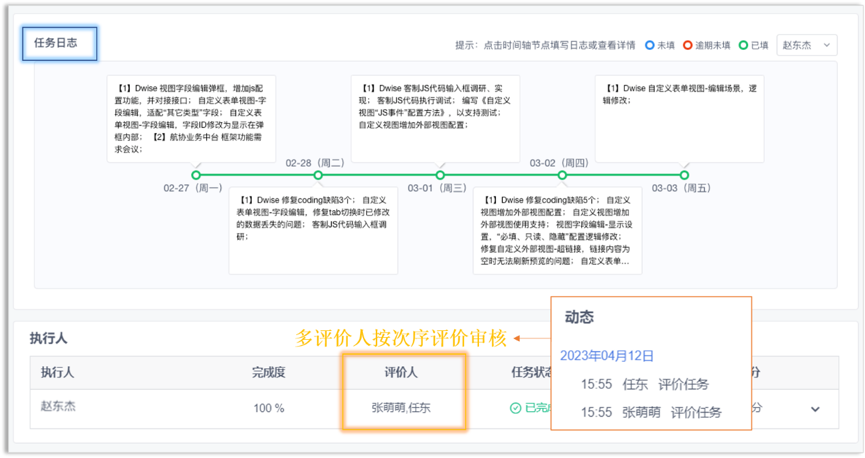Open the 赵东杰 user dropdown
This screenshot has height=458, width=865.
coord(806,45)
